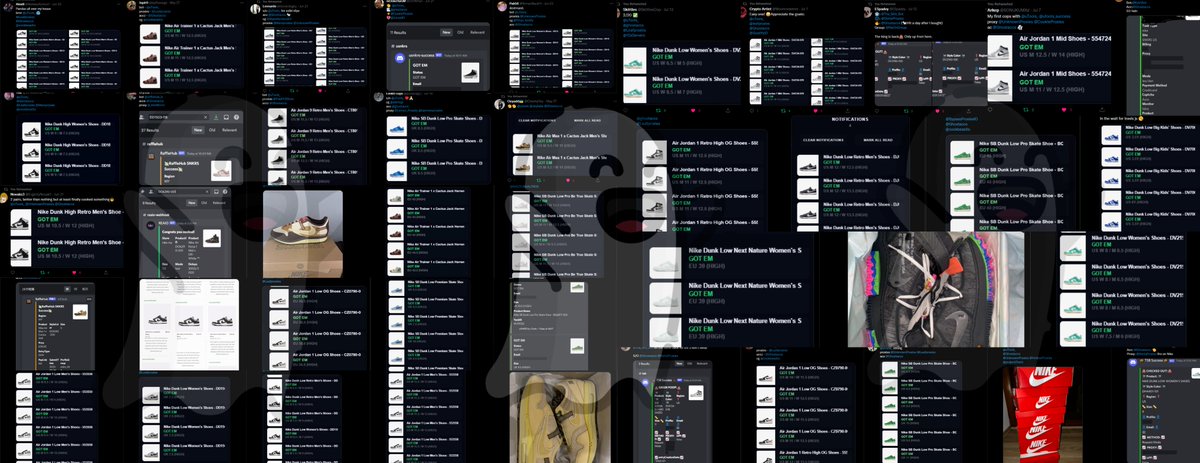Viewport: 1200px width, 463px height.
Task: Click the bot avatar in the 11 Results panel
Action: [x=400, y=58]
